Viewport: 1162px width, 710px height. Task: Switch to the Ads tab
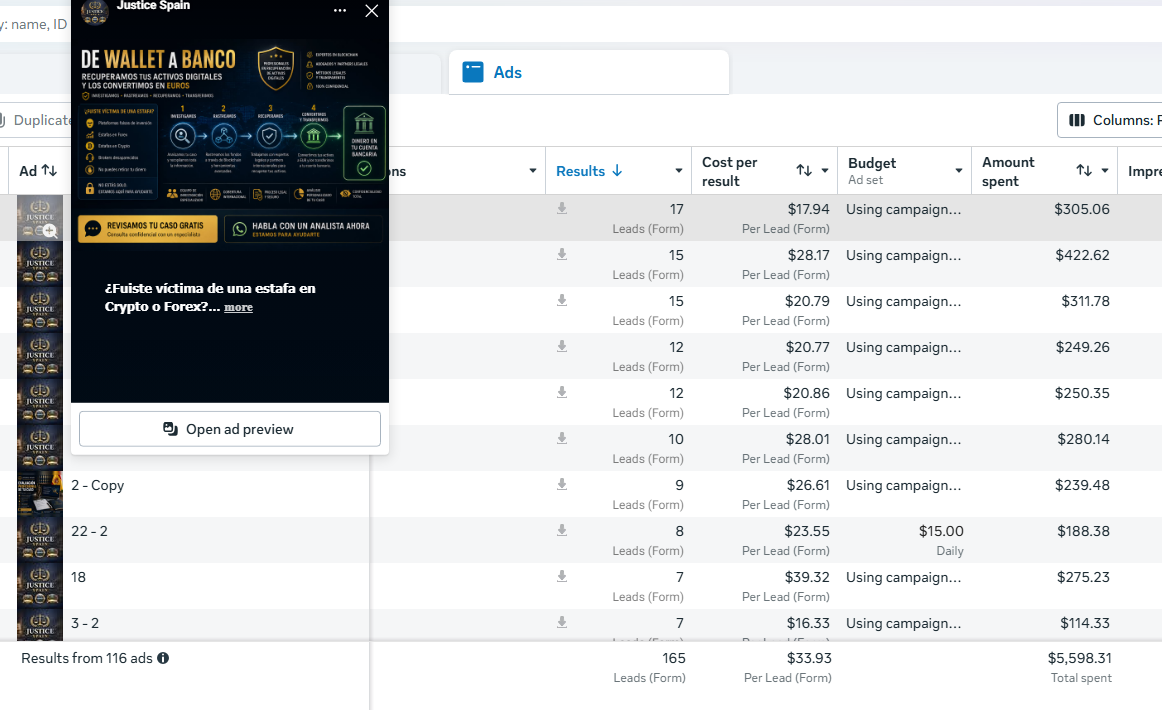pyautogui.click(x=588, y=72)
